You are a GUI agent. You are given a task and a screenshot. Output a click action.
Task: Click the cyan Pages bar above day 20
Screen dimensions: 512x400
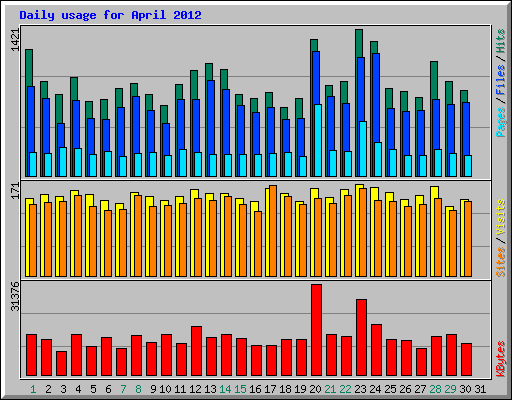point(318,140)
